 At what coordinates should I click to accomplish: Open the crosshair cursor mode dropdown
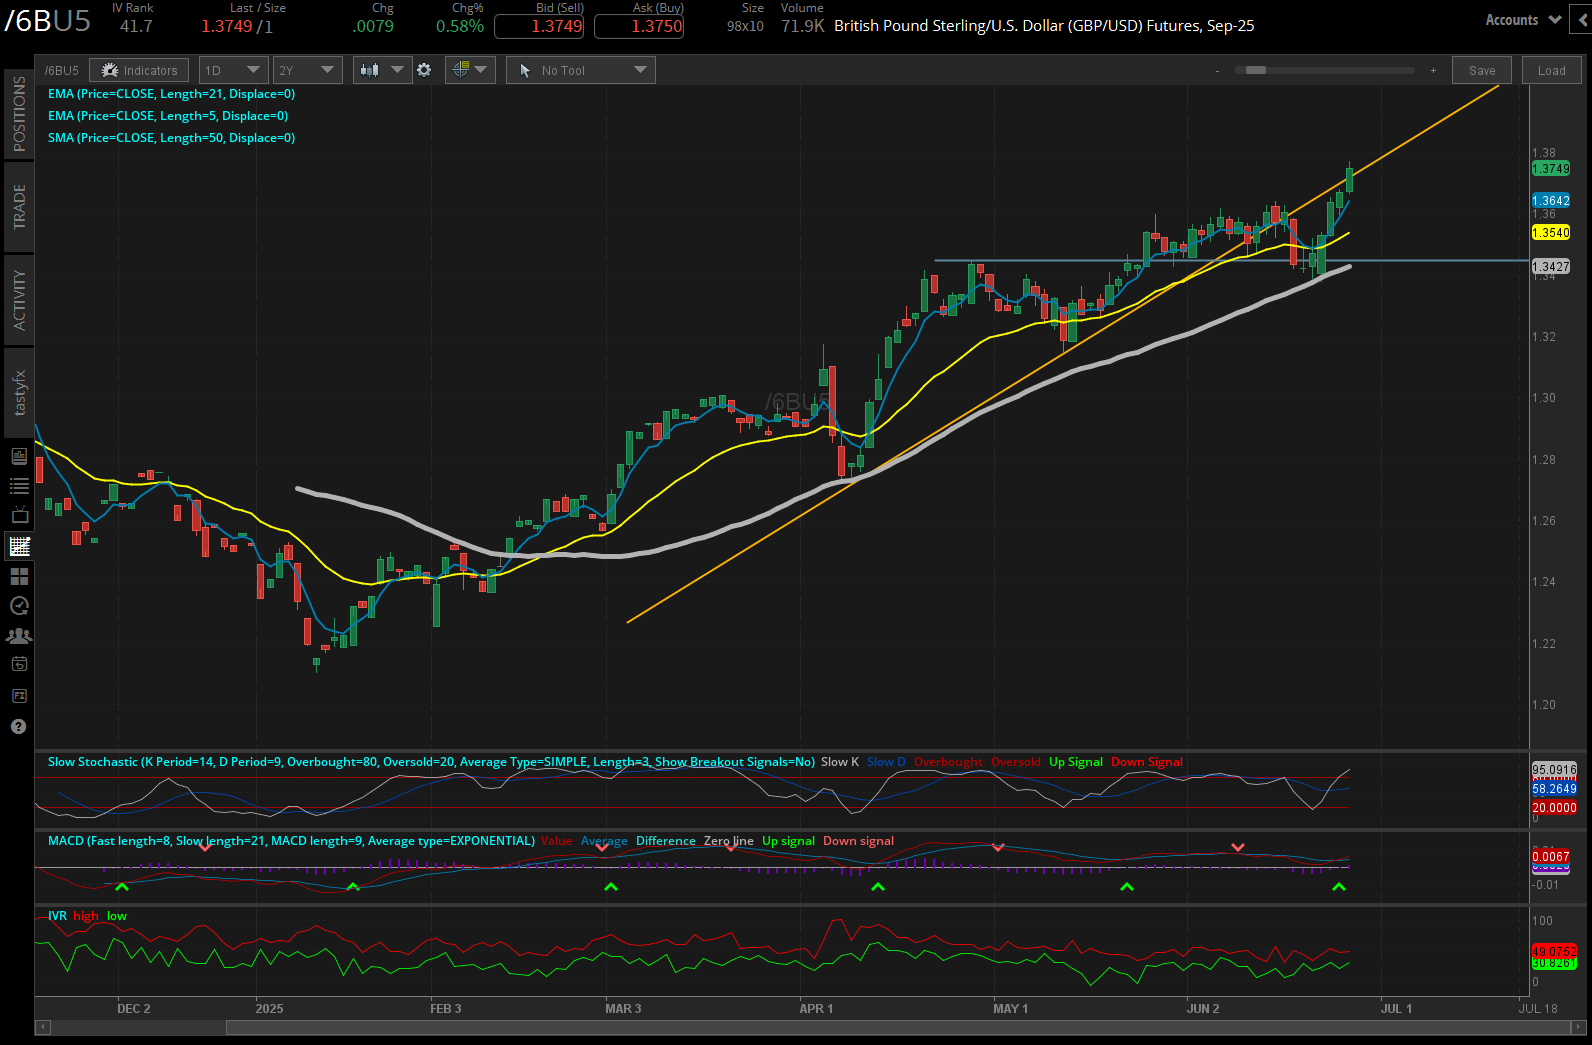pyautogui.click(x=470, y=70)
